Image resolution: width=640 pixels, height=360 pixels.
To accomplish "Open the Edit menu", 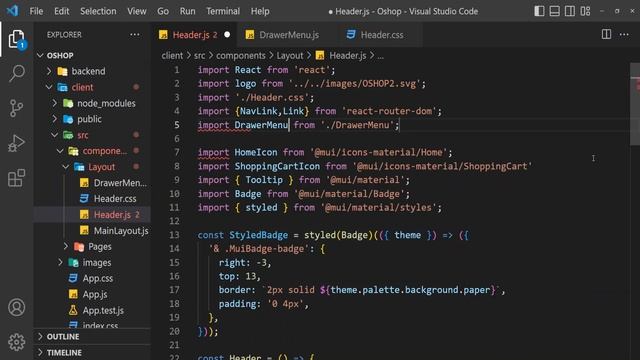I will [62, 11].
